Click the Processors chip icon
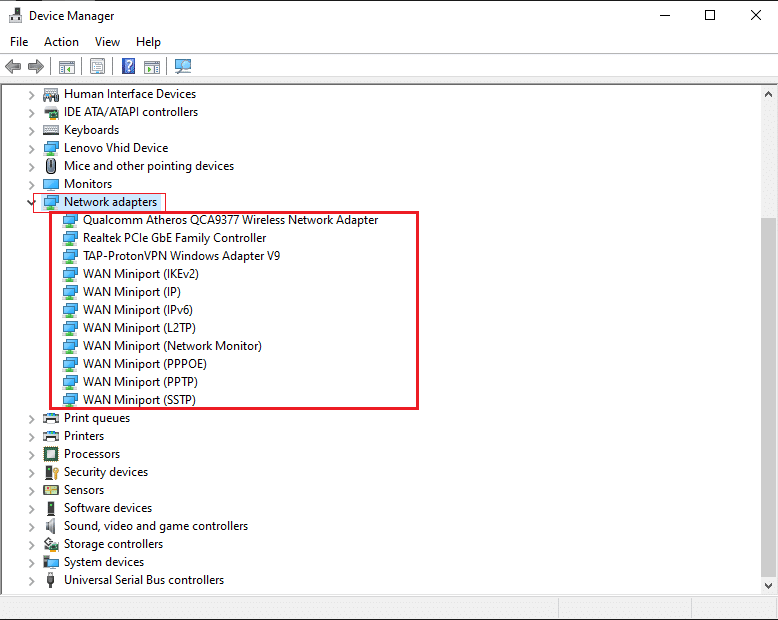Image resolution: width=778 pixels, height=620 pixels. [x=51, y=454]
